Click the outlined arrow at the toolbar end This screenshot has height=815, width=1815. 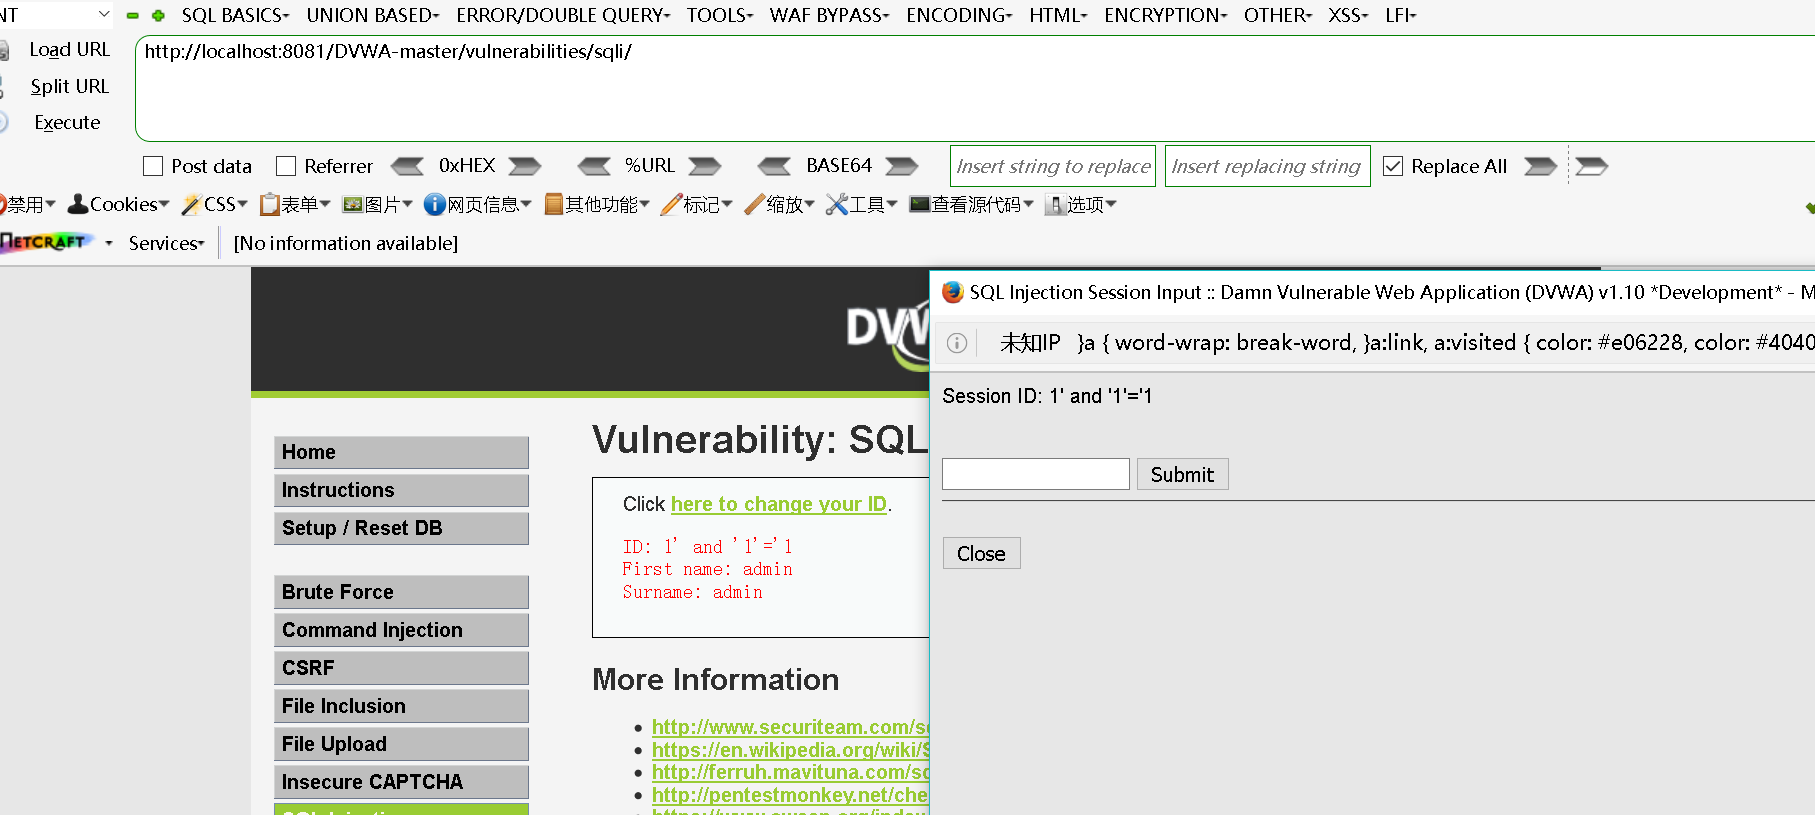tap(1591, 166)
